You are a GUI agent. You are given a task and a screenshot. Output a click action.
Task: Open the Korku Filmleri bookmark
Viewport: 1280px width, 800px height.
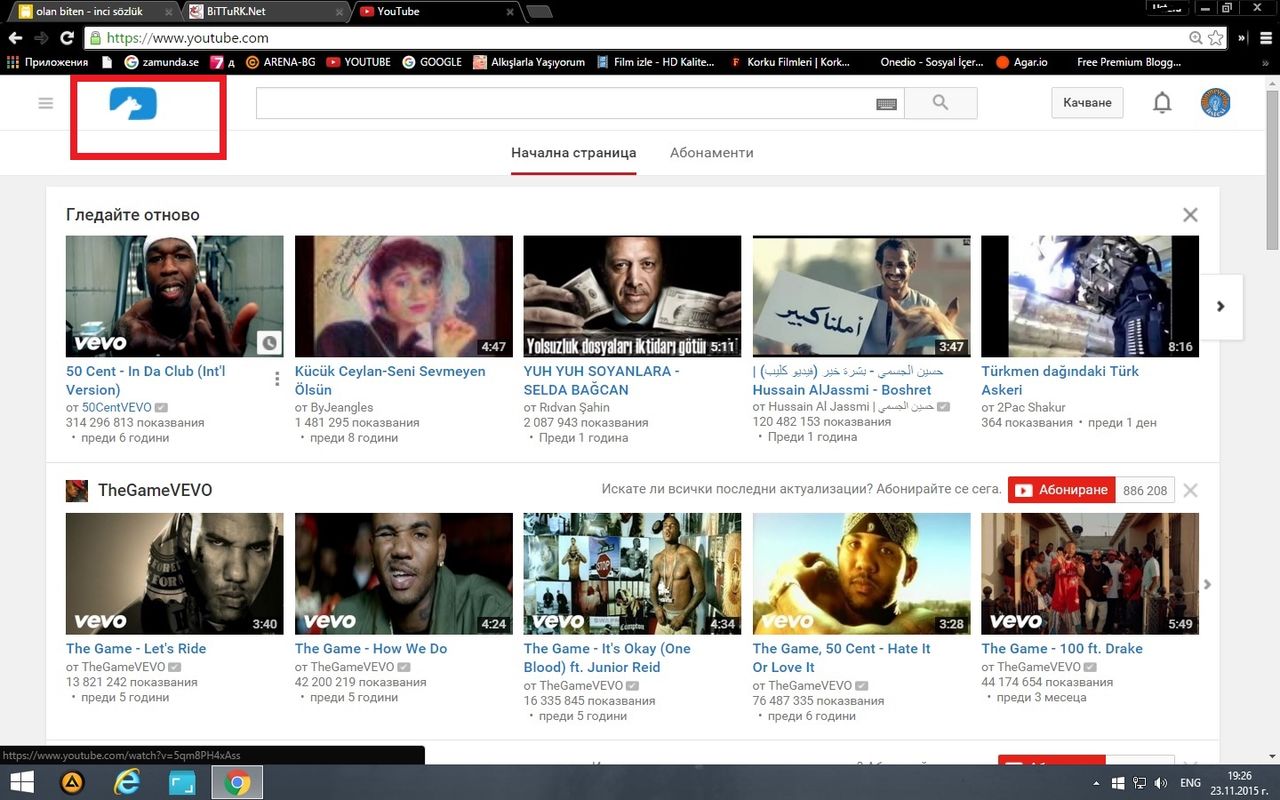(x=789, y=62)
